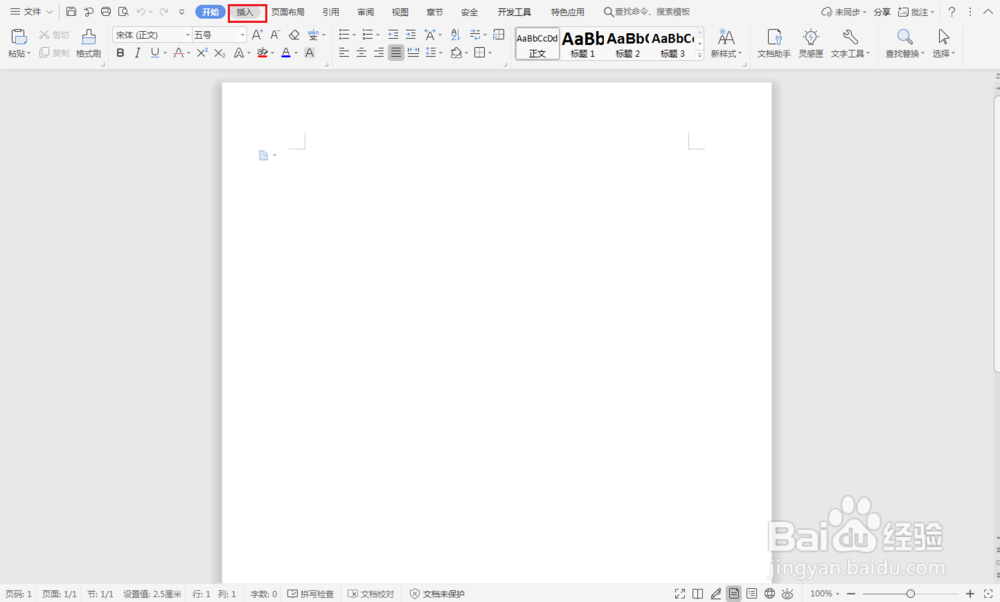This screenshot has width=1000, height=602.
Task: Apply blue font color button
Action: click(x=286, y=53)
